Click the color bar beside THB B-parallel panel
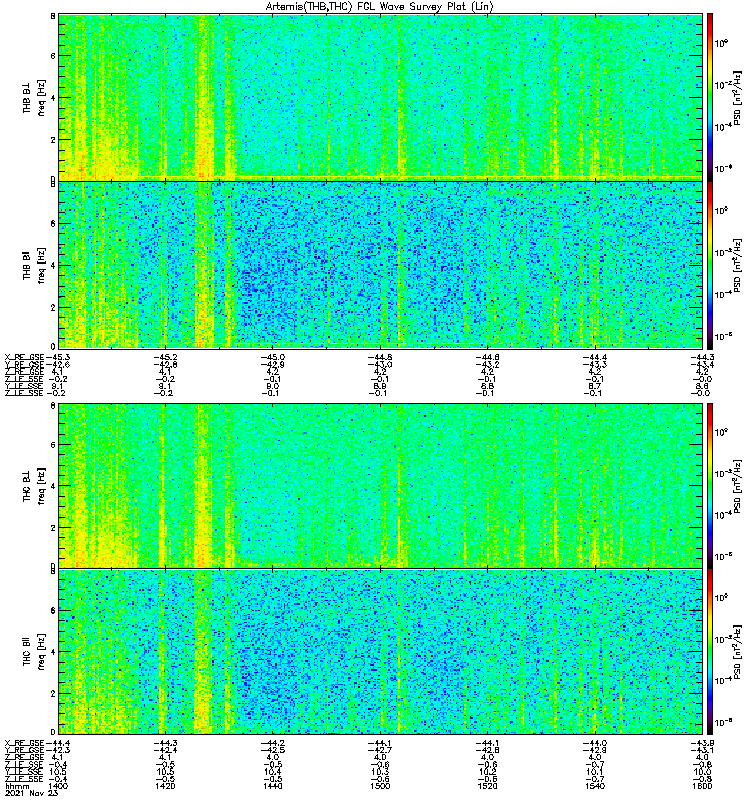The image size is (750, 800). pyautogui.click(x=710, y=265)
